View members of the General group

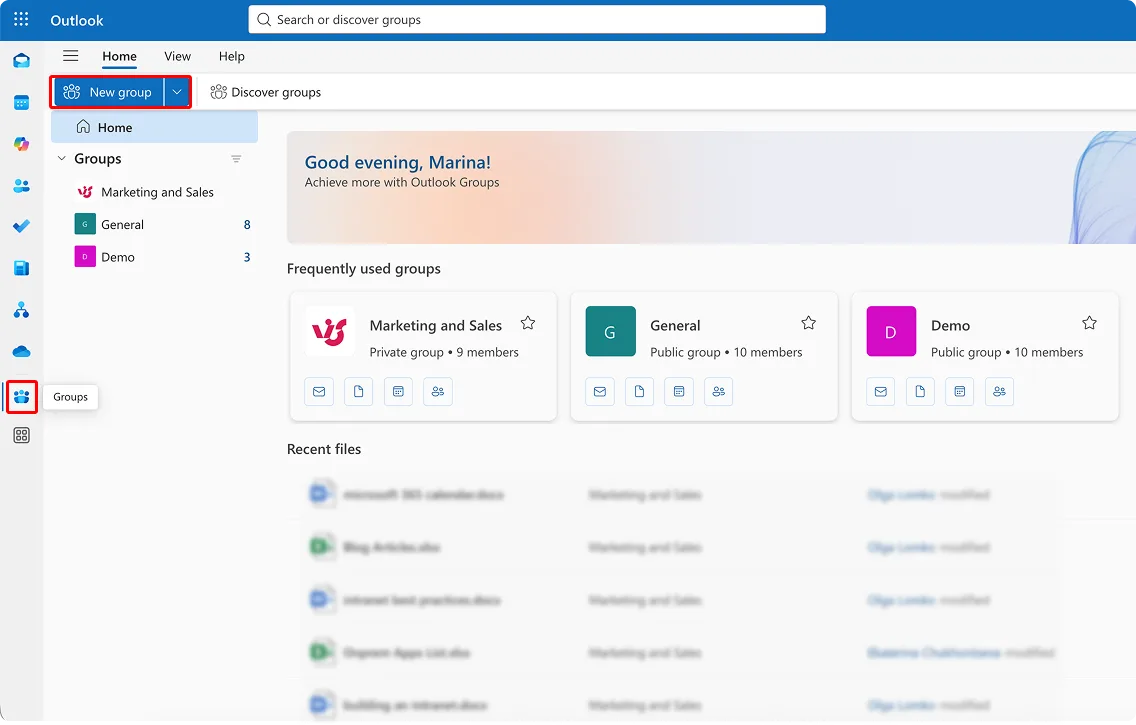click(x=718, y=391)
